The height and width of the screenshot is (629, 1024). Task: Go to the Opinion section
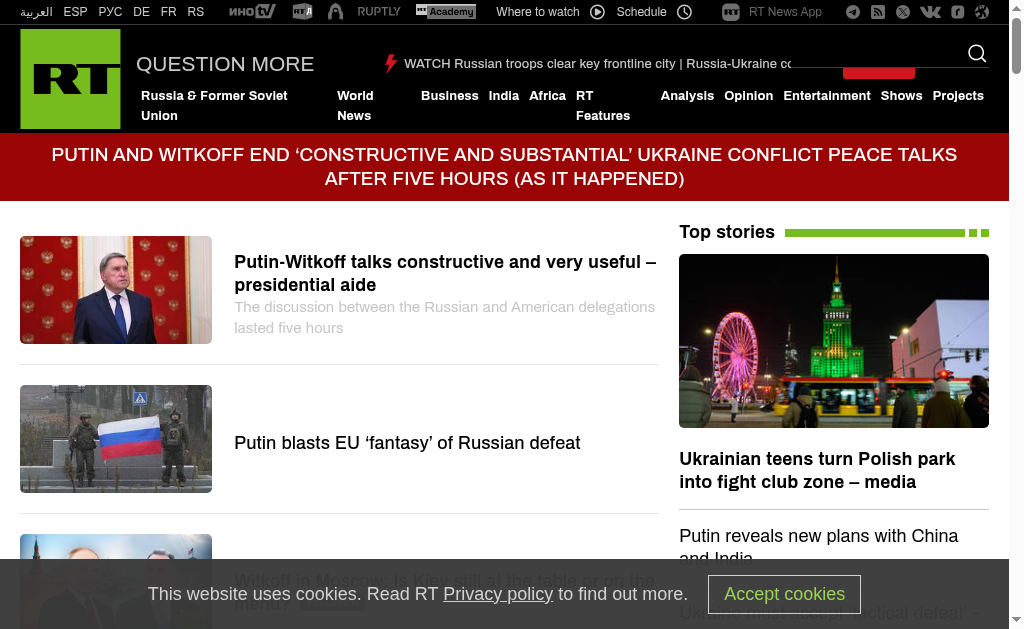pyautogui.click(x=748, y=96)
